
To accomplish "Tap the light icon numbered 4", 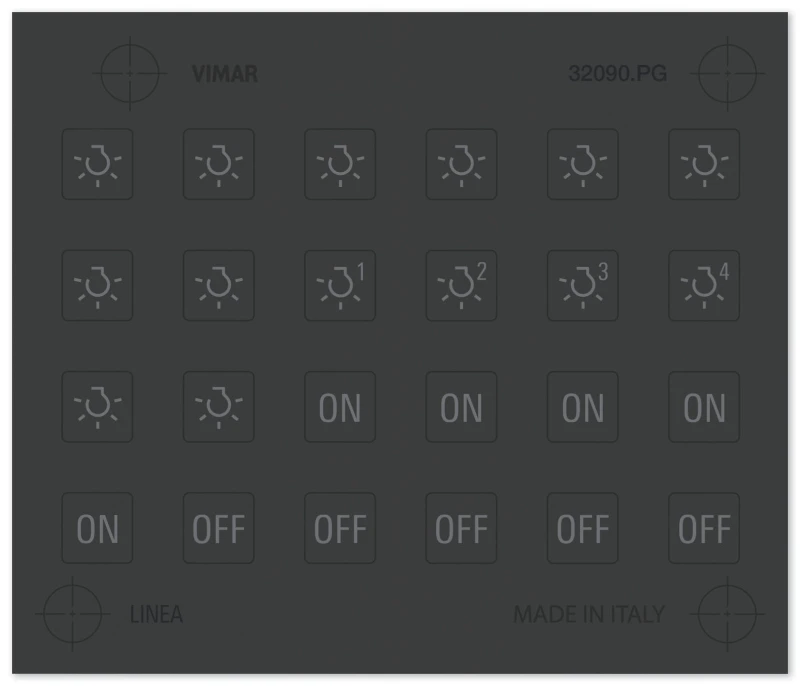I will click(x=704, y=286).
